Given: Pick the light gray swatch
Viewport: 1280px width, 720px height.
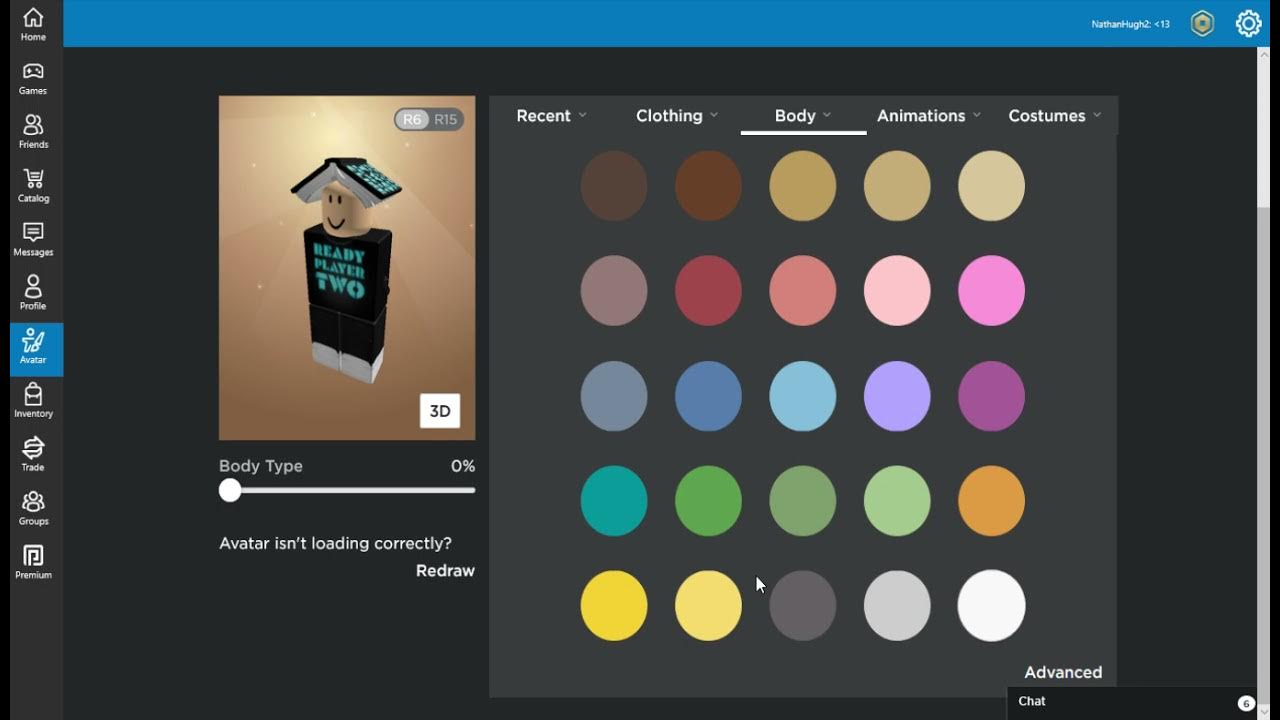Looking at the screenshot, I should (897, 606).
